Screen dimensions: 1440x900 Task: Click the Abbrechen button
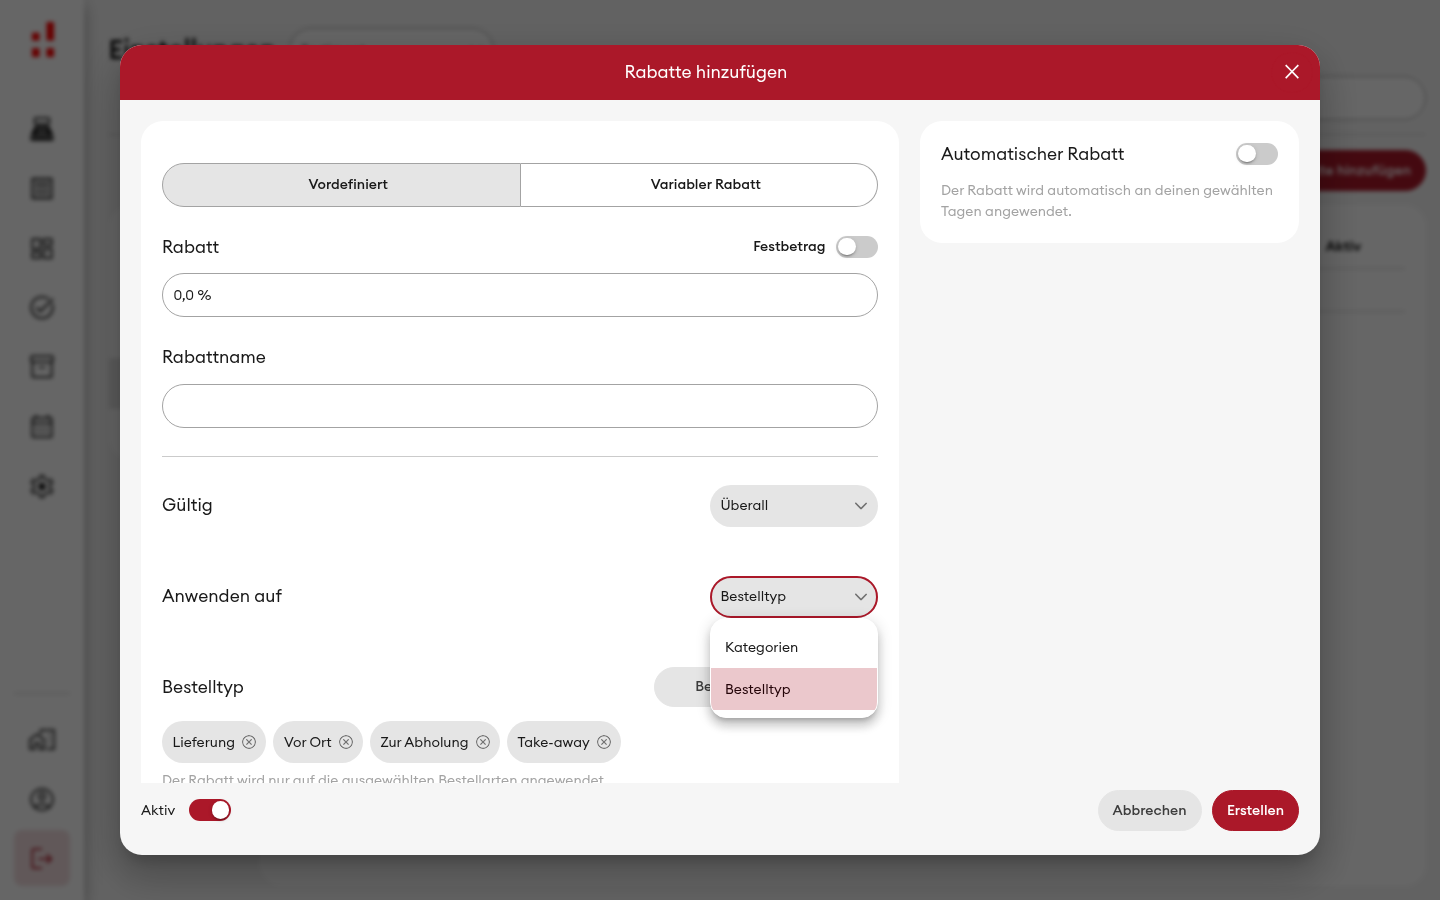1150,810
